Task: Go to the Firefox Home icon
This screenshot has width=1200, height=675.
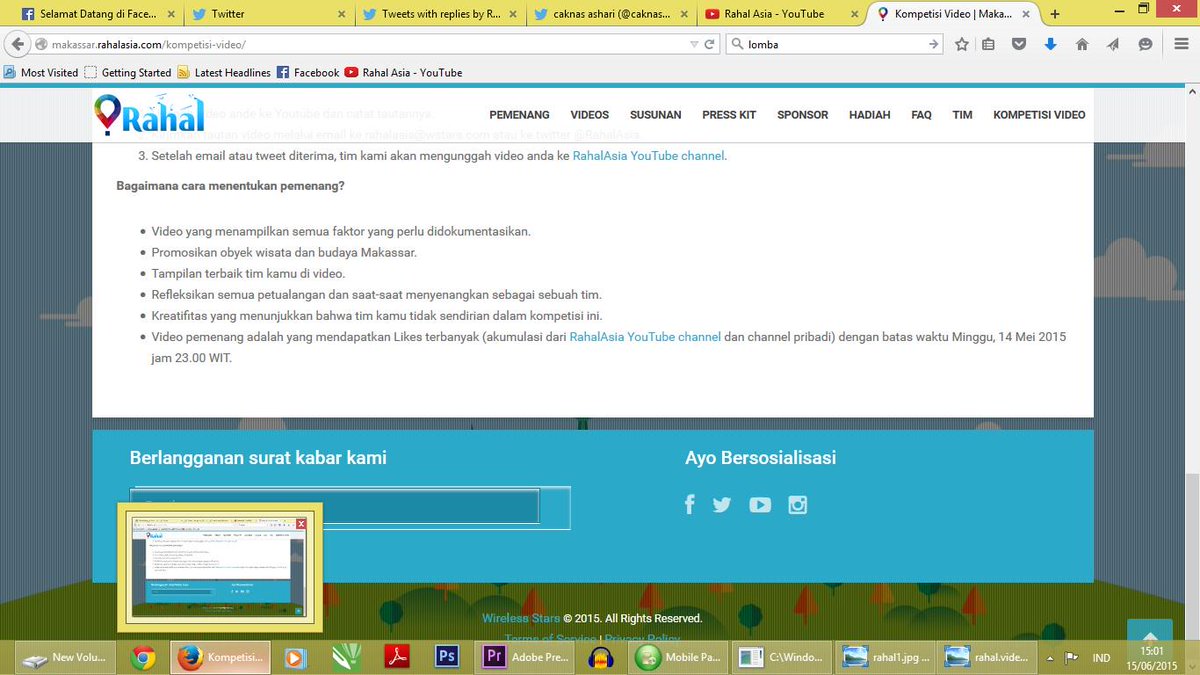Action: (1082, 45)
